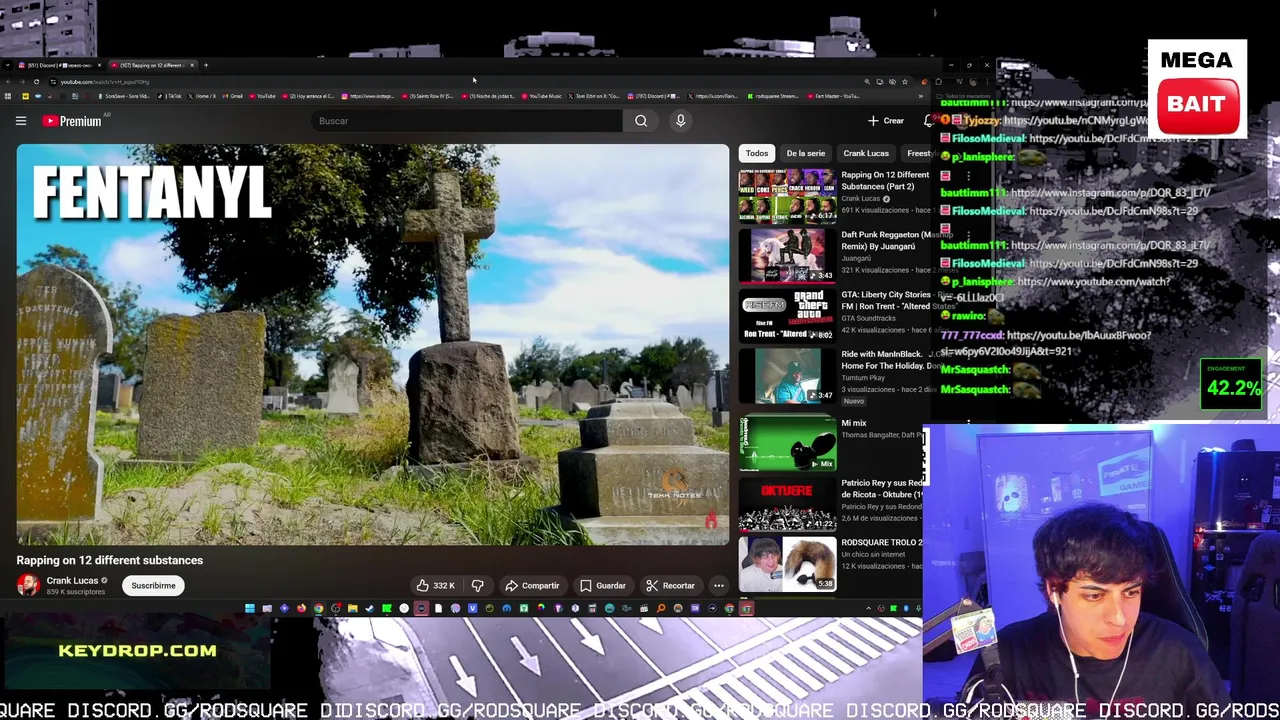The image size is (1280, 720).
Task: Open the YouTube Music bookmark
Action: (x=542, y=96)
